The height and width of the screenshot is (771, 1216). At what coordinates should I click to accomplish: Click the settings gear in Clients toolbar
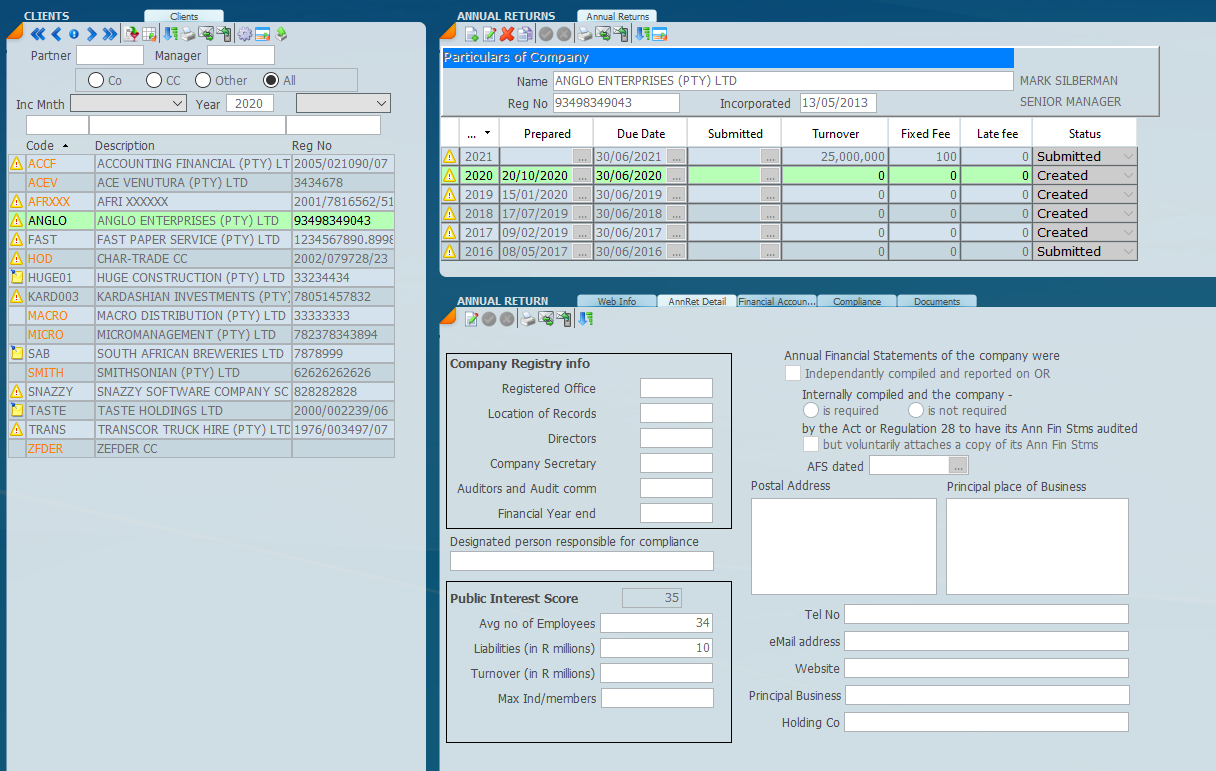click(x=244, y=35)
